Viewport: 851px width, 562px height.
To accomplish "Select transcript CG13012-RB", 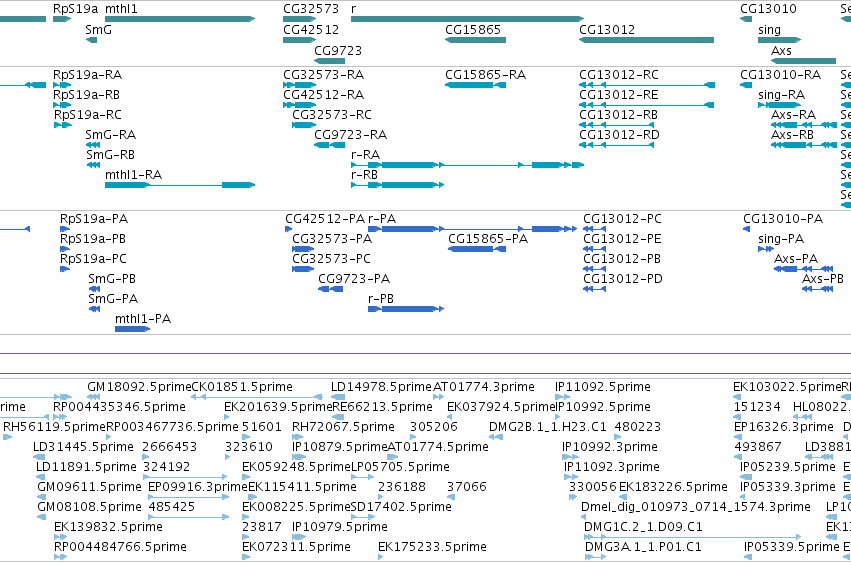I will pos(617,125).
